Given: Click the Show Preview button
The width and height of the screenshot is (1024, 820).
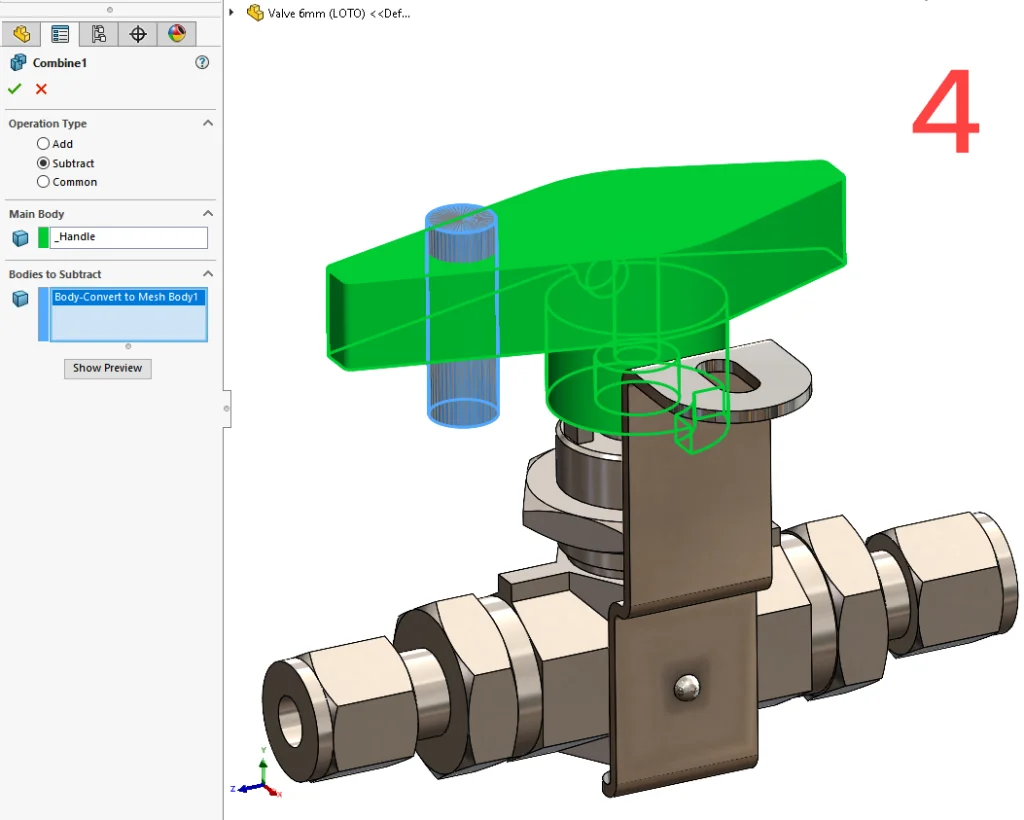Looking at the screenshot, I should 107,368.
